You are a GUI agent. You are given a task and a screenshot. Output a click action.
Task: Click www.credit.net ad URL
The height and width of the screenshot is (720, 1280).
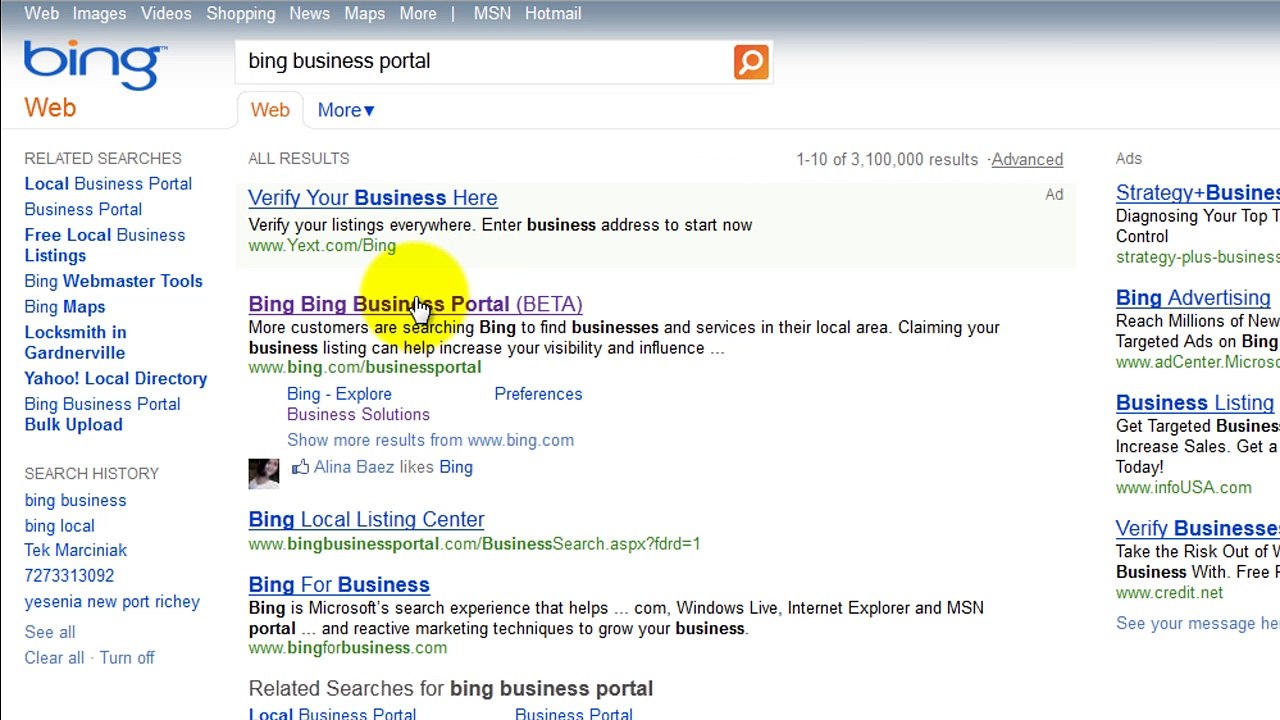pos(1169,593)
